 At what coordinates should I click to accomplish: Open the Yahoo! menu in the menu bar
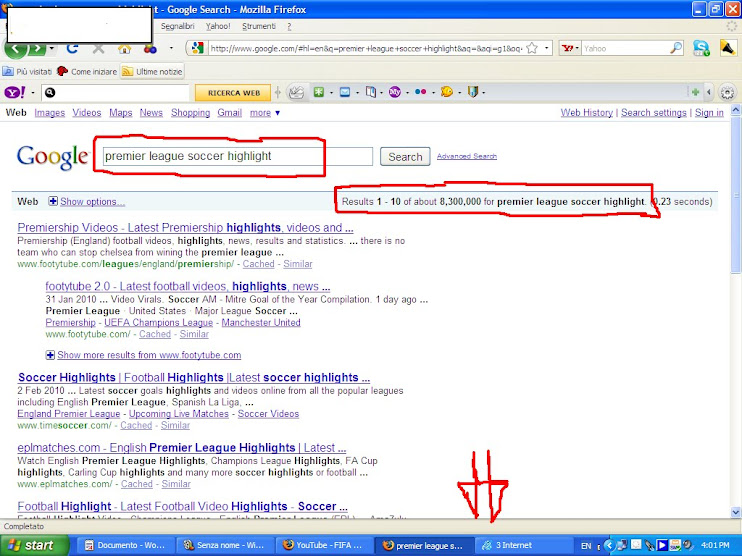[218, 26]
